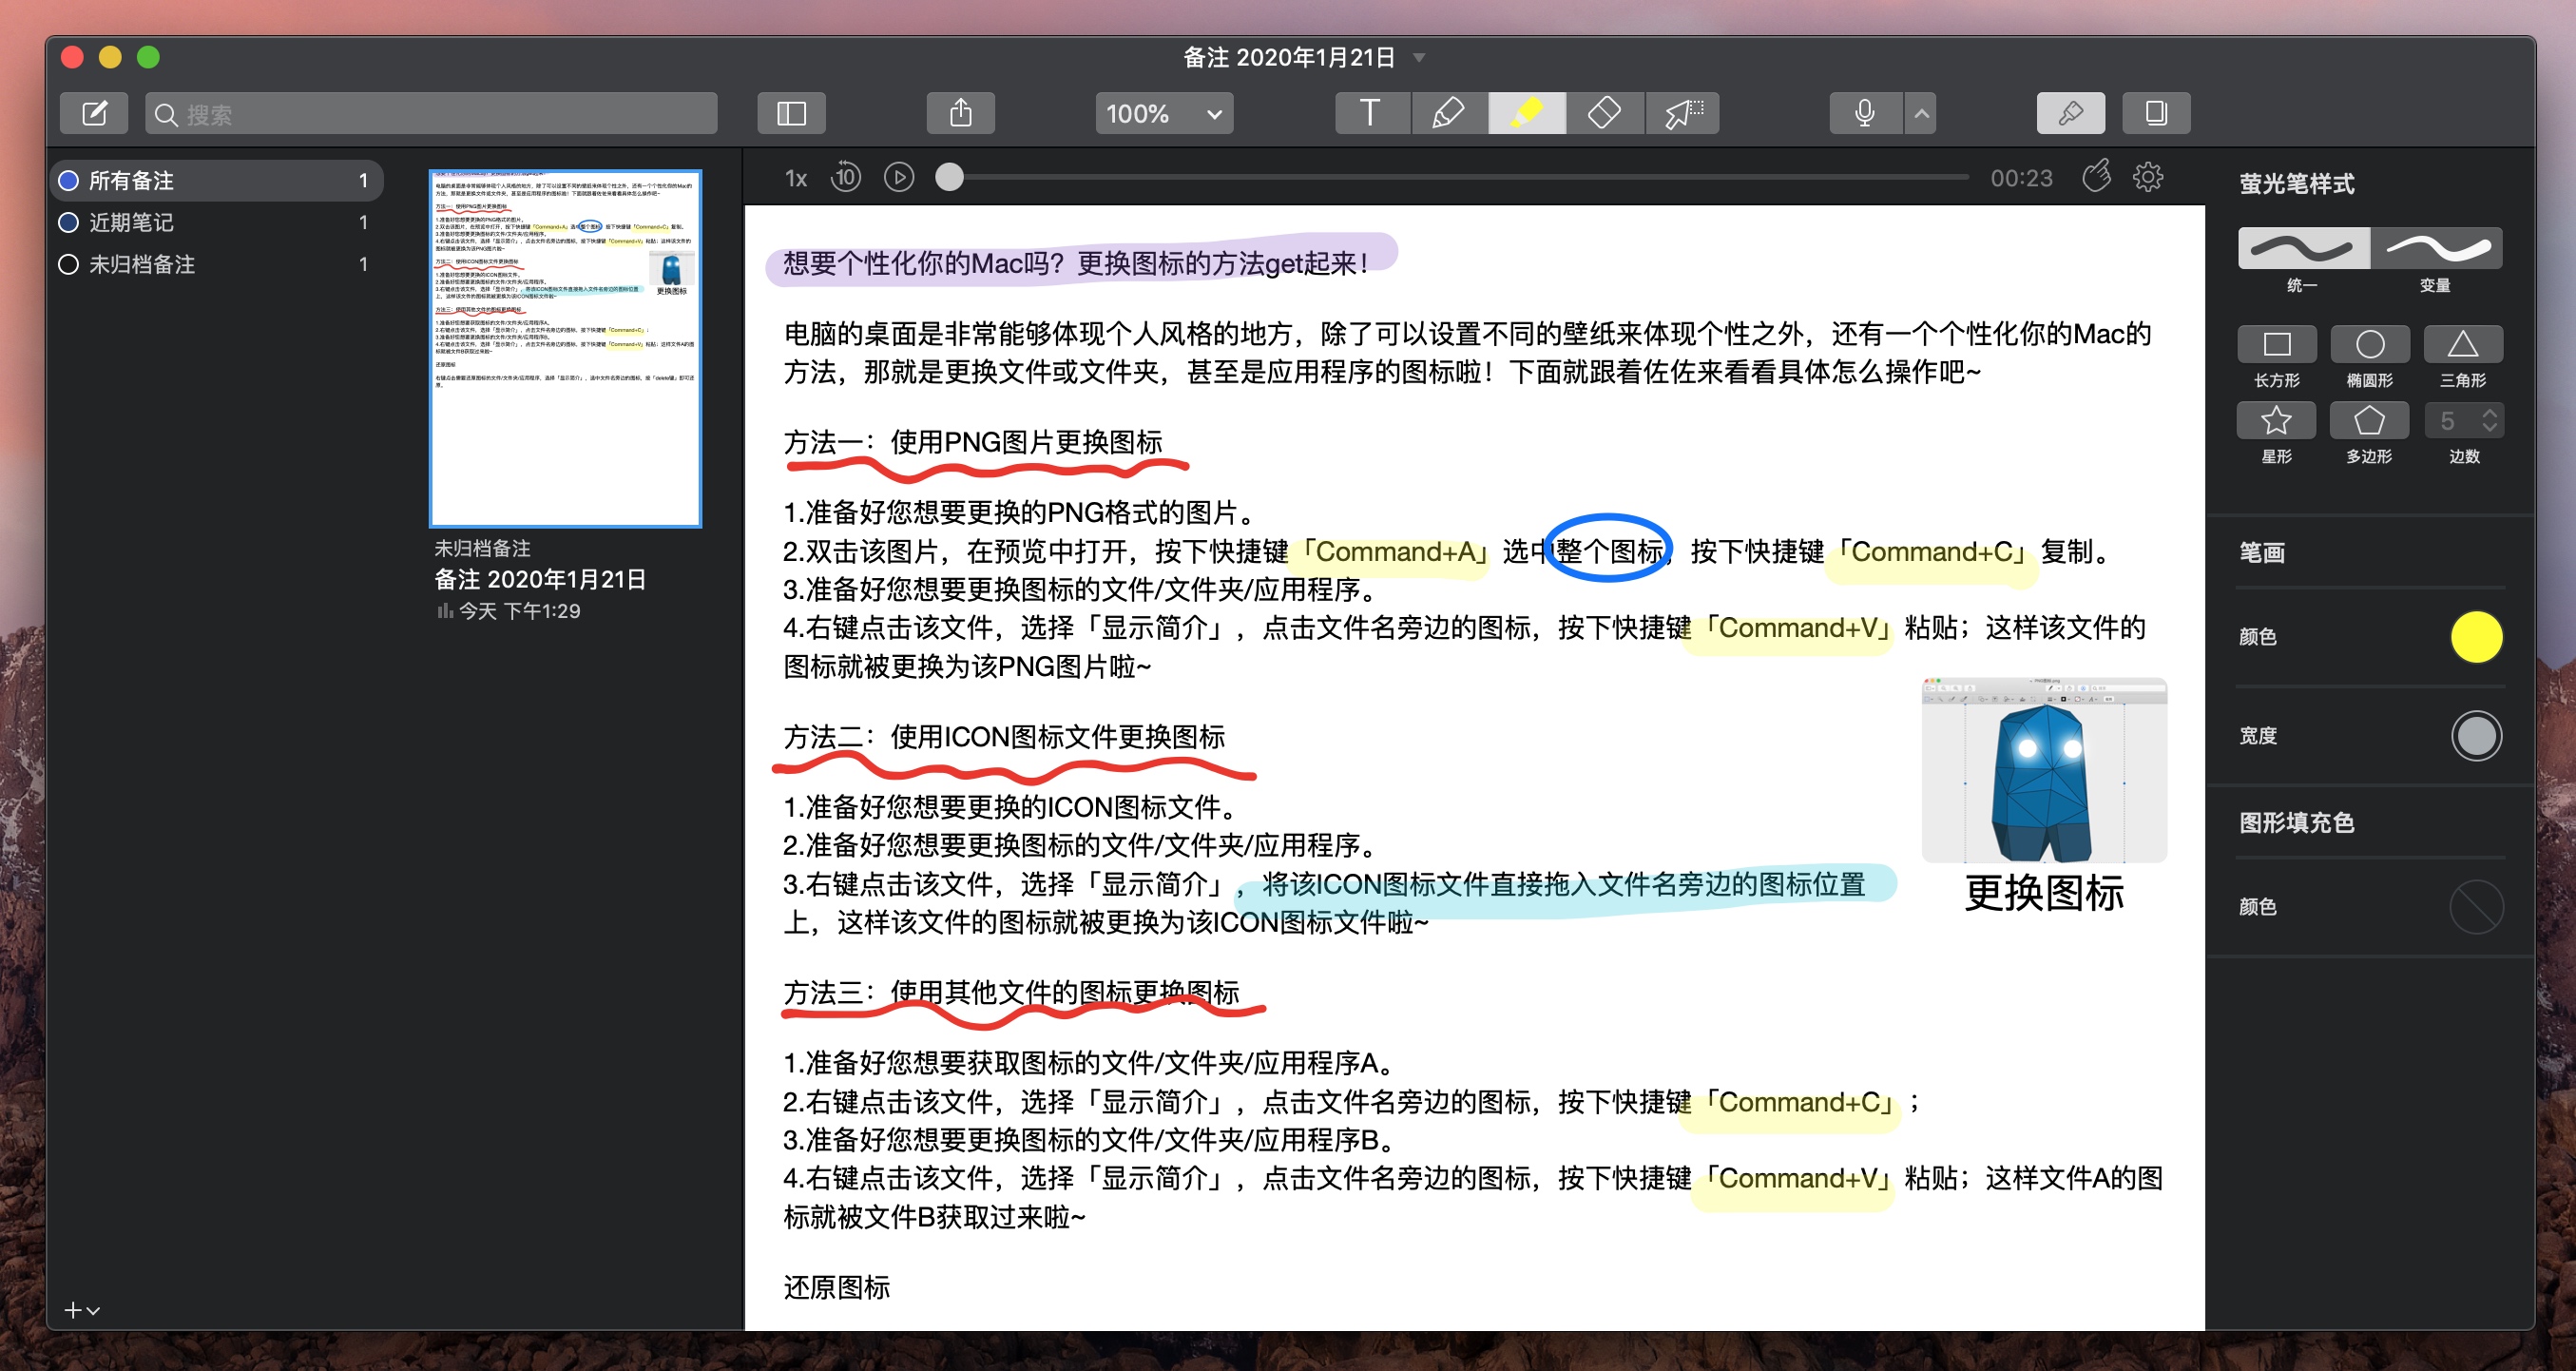
Task: Select the 多边形 polygon shape
Action: pos(2370,421)
